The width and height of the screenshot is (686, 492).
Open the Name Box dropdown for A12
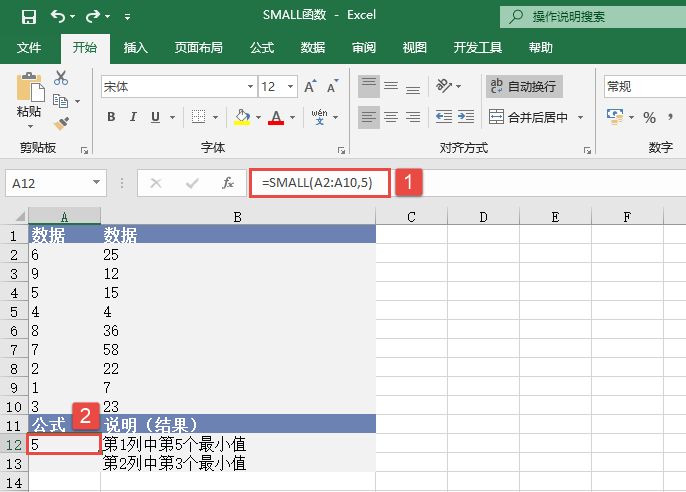click(97, 183)
